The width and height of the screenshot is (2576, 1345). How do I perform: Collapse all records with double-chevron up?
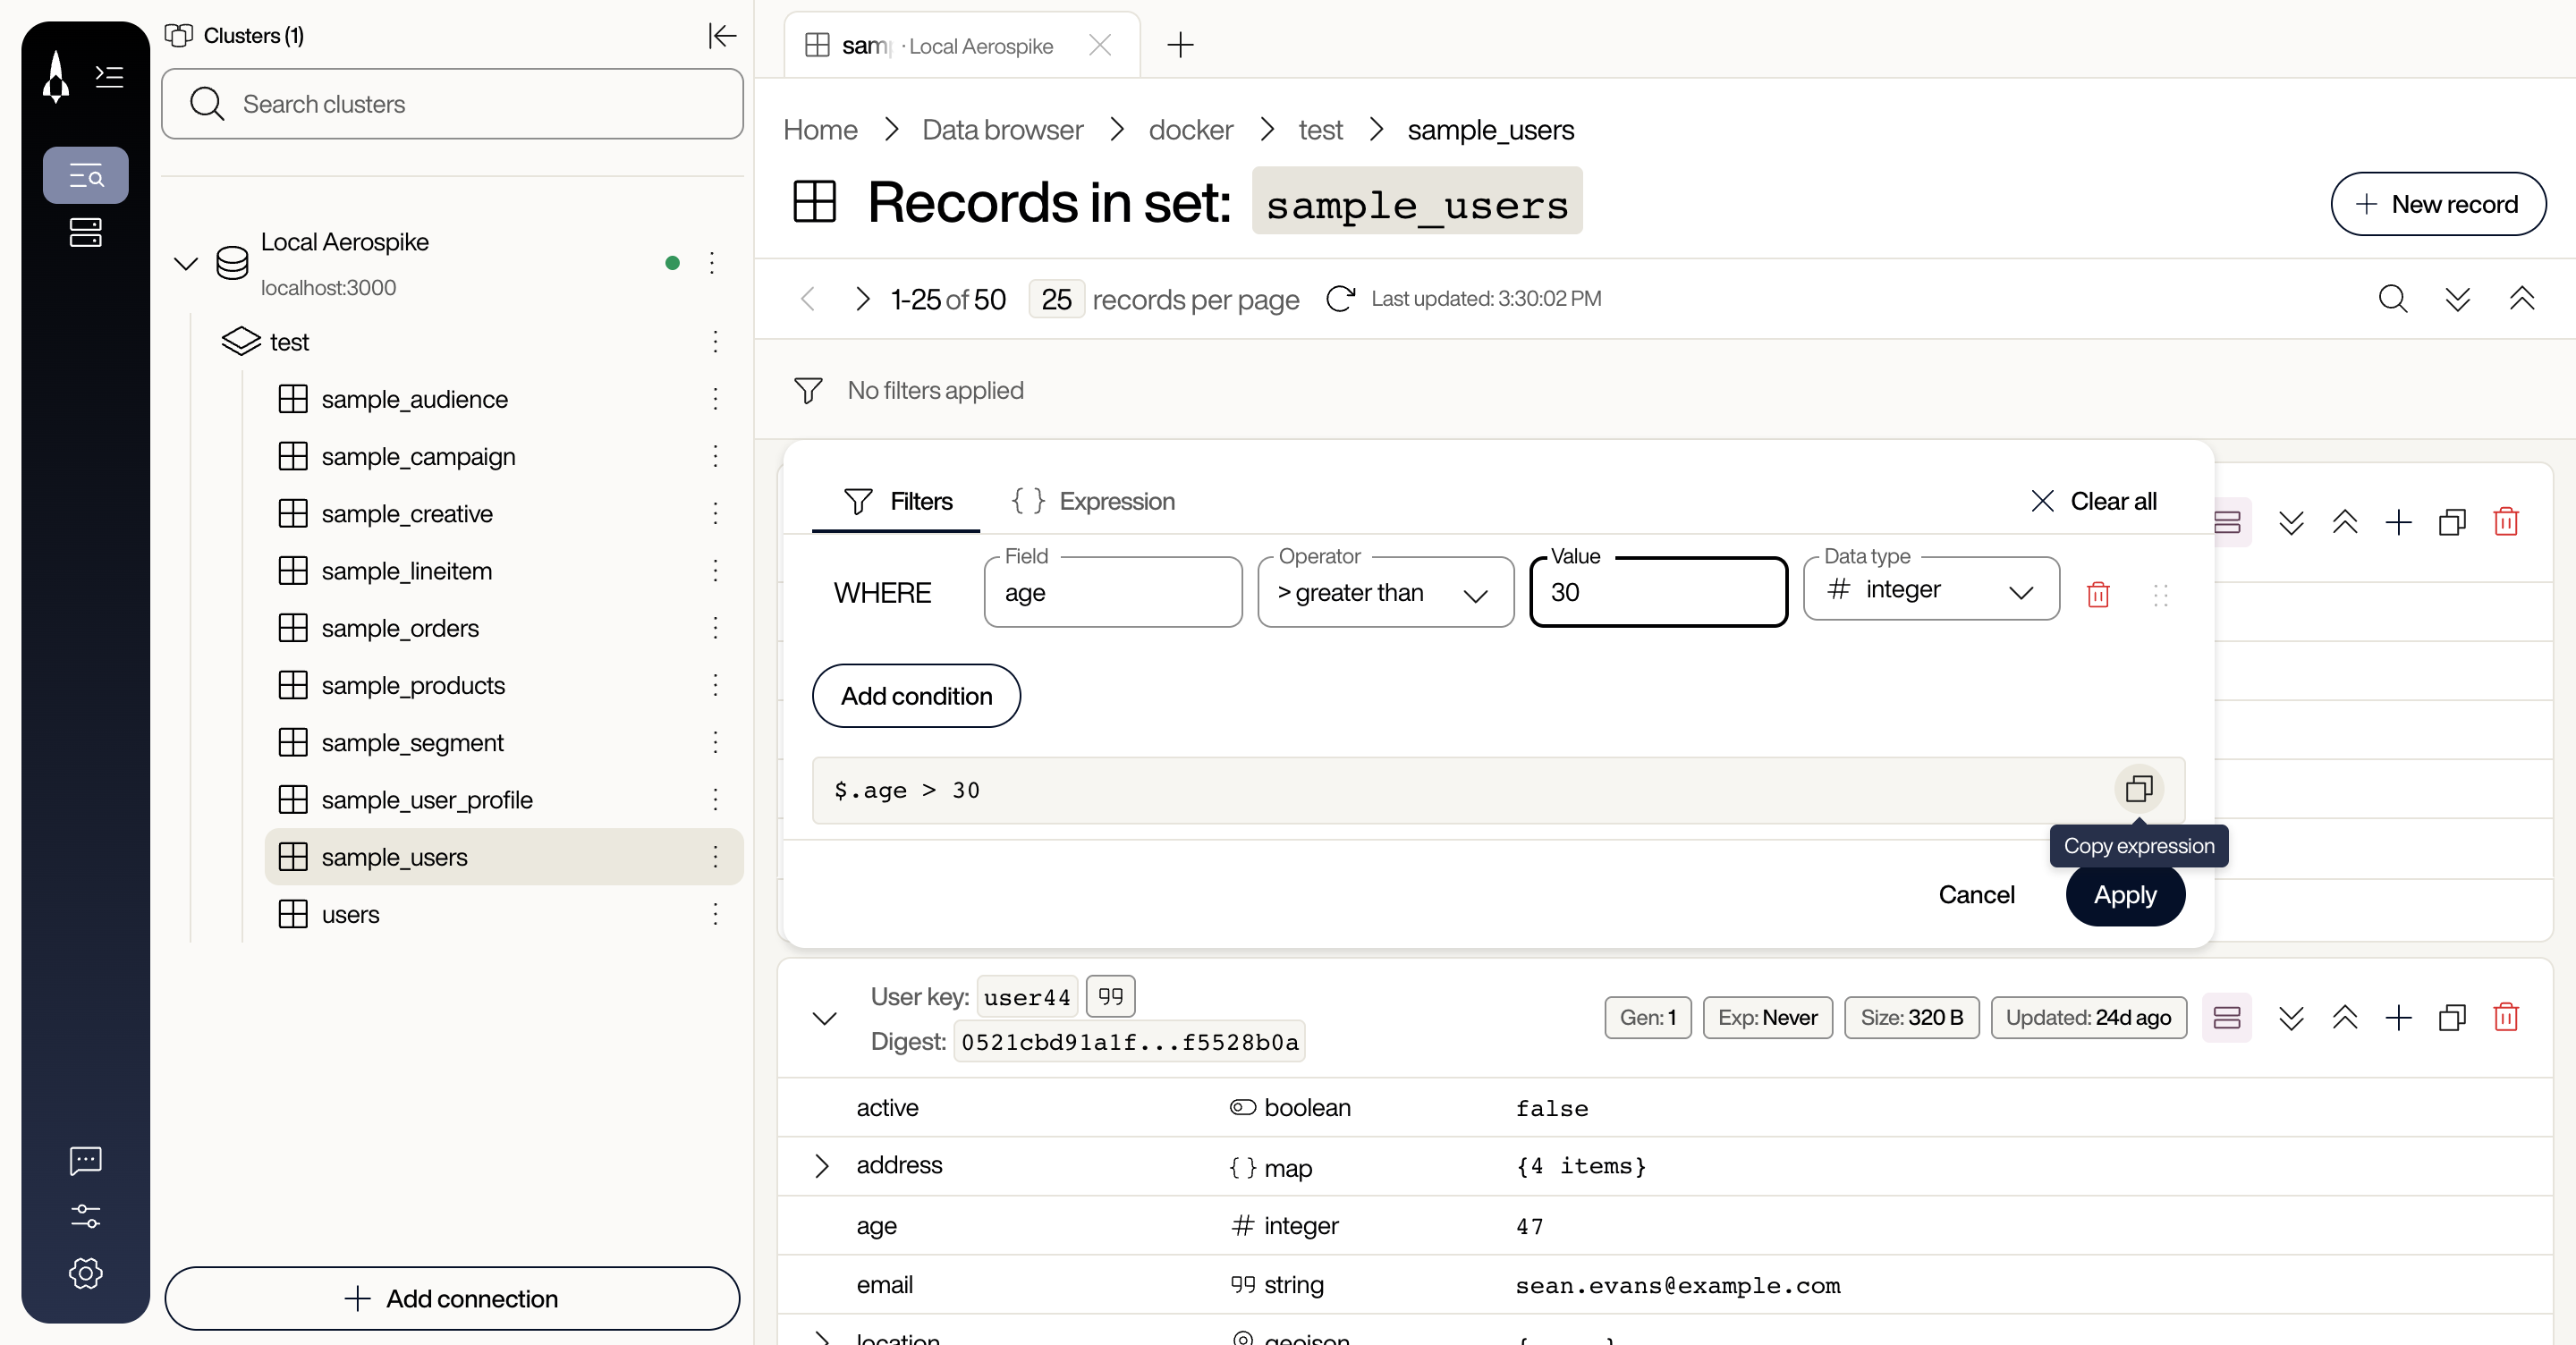click(x=2521, y=299)
